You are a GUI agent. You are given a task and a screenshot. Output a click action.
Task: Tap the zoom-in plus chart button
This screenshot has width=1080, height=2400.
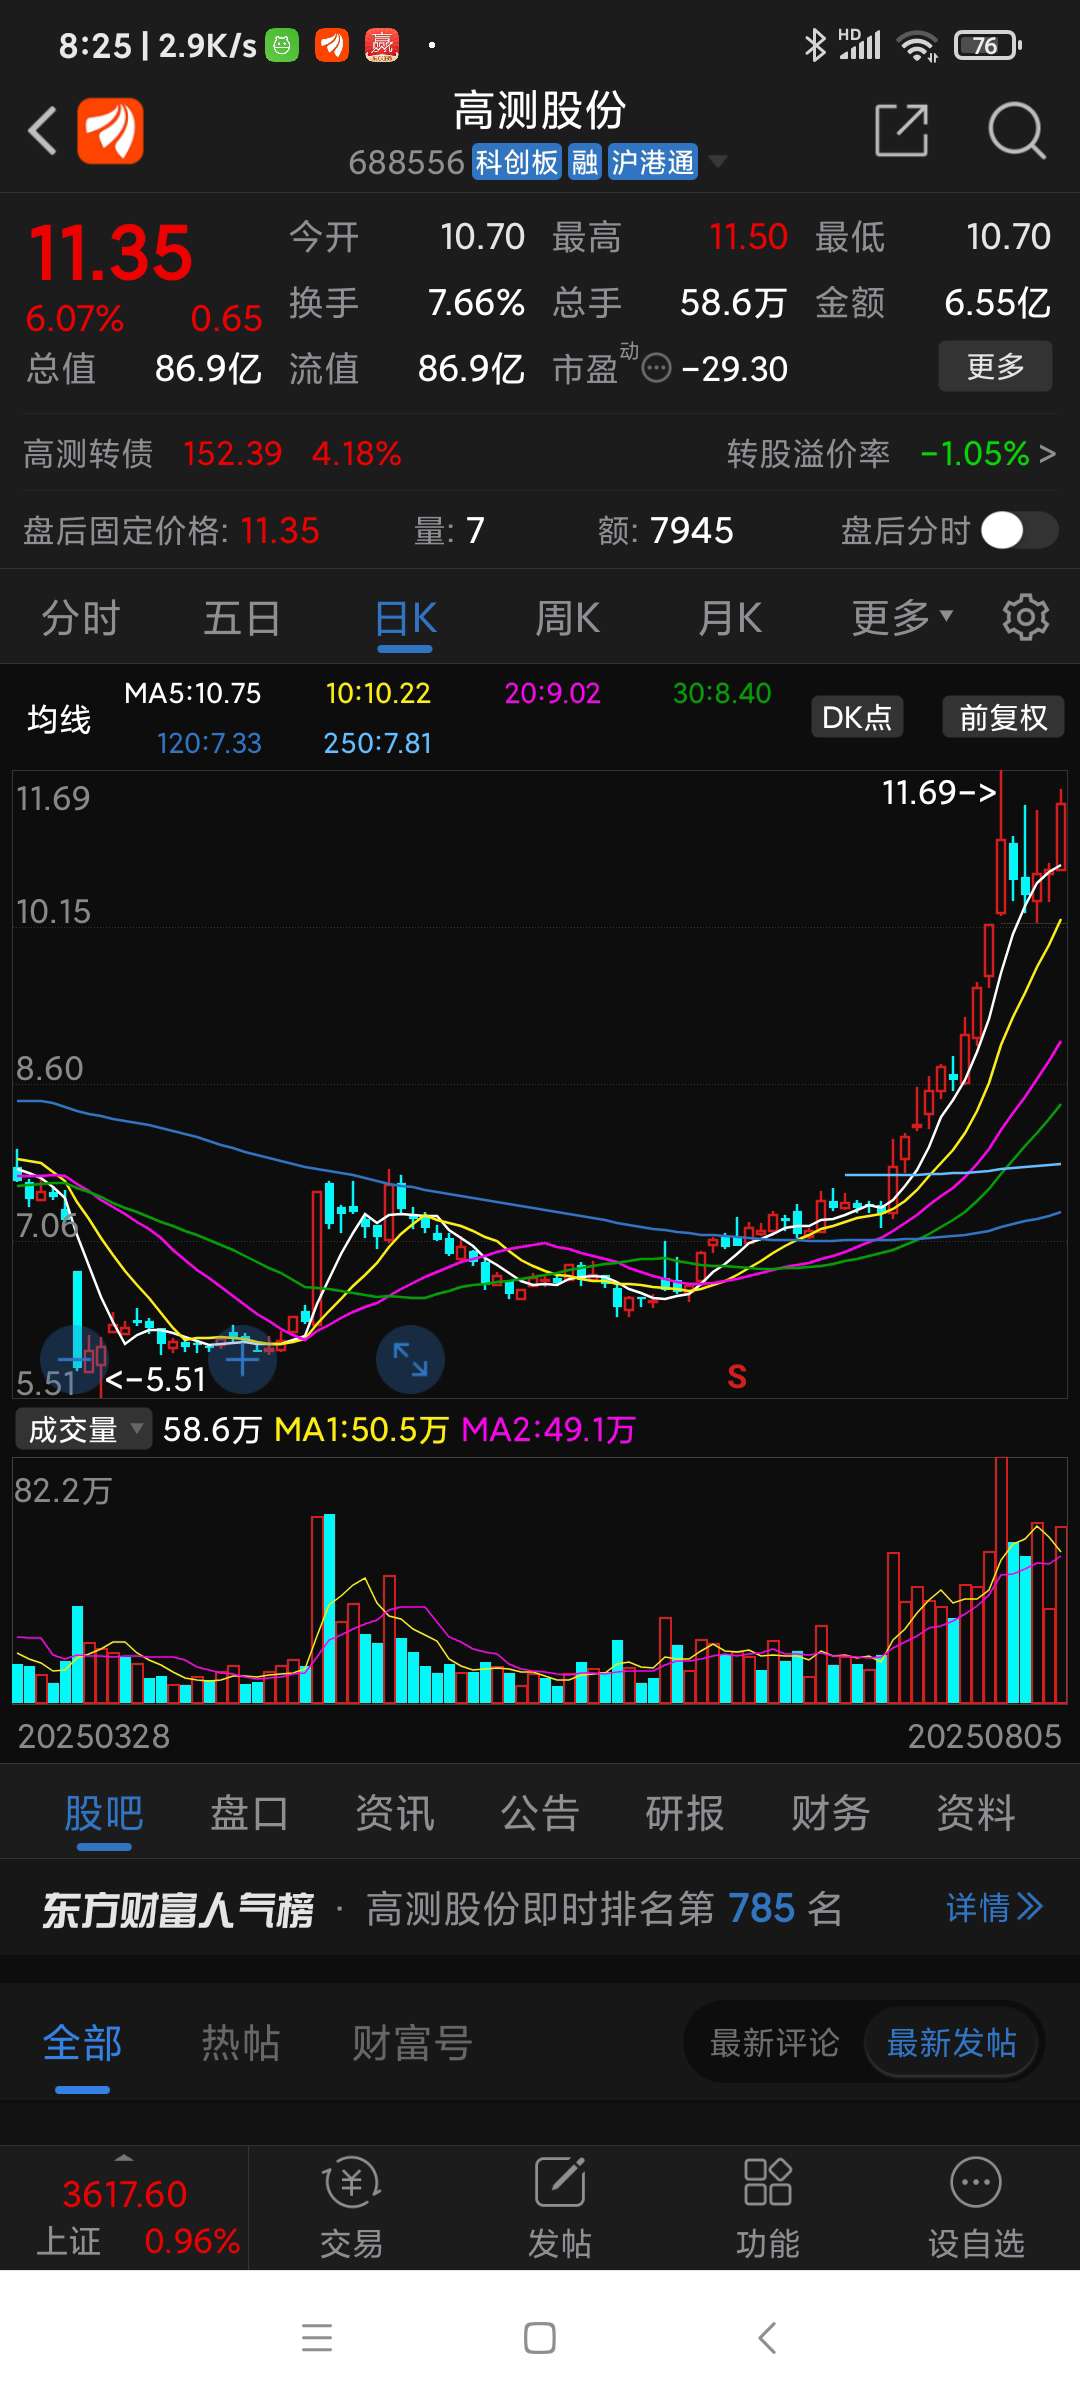point(242,1360)
